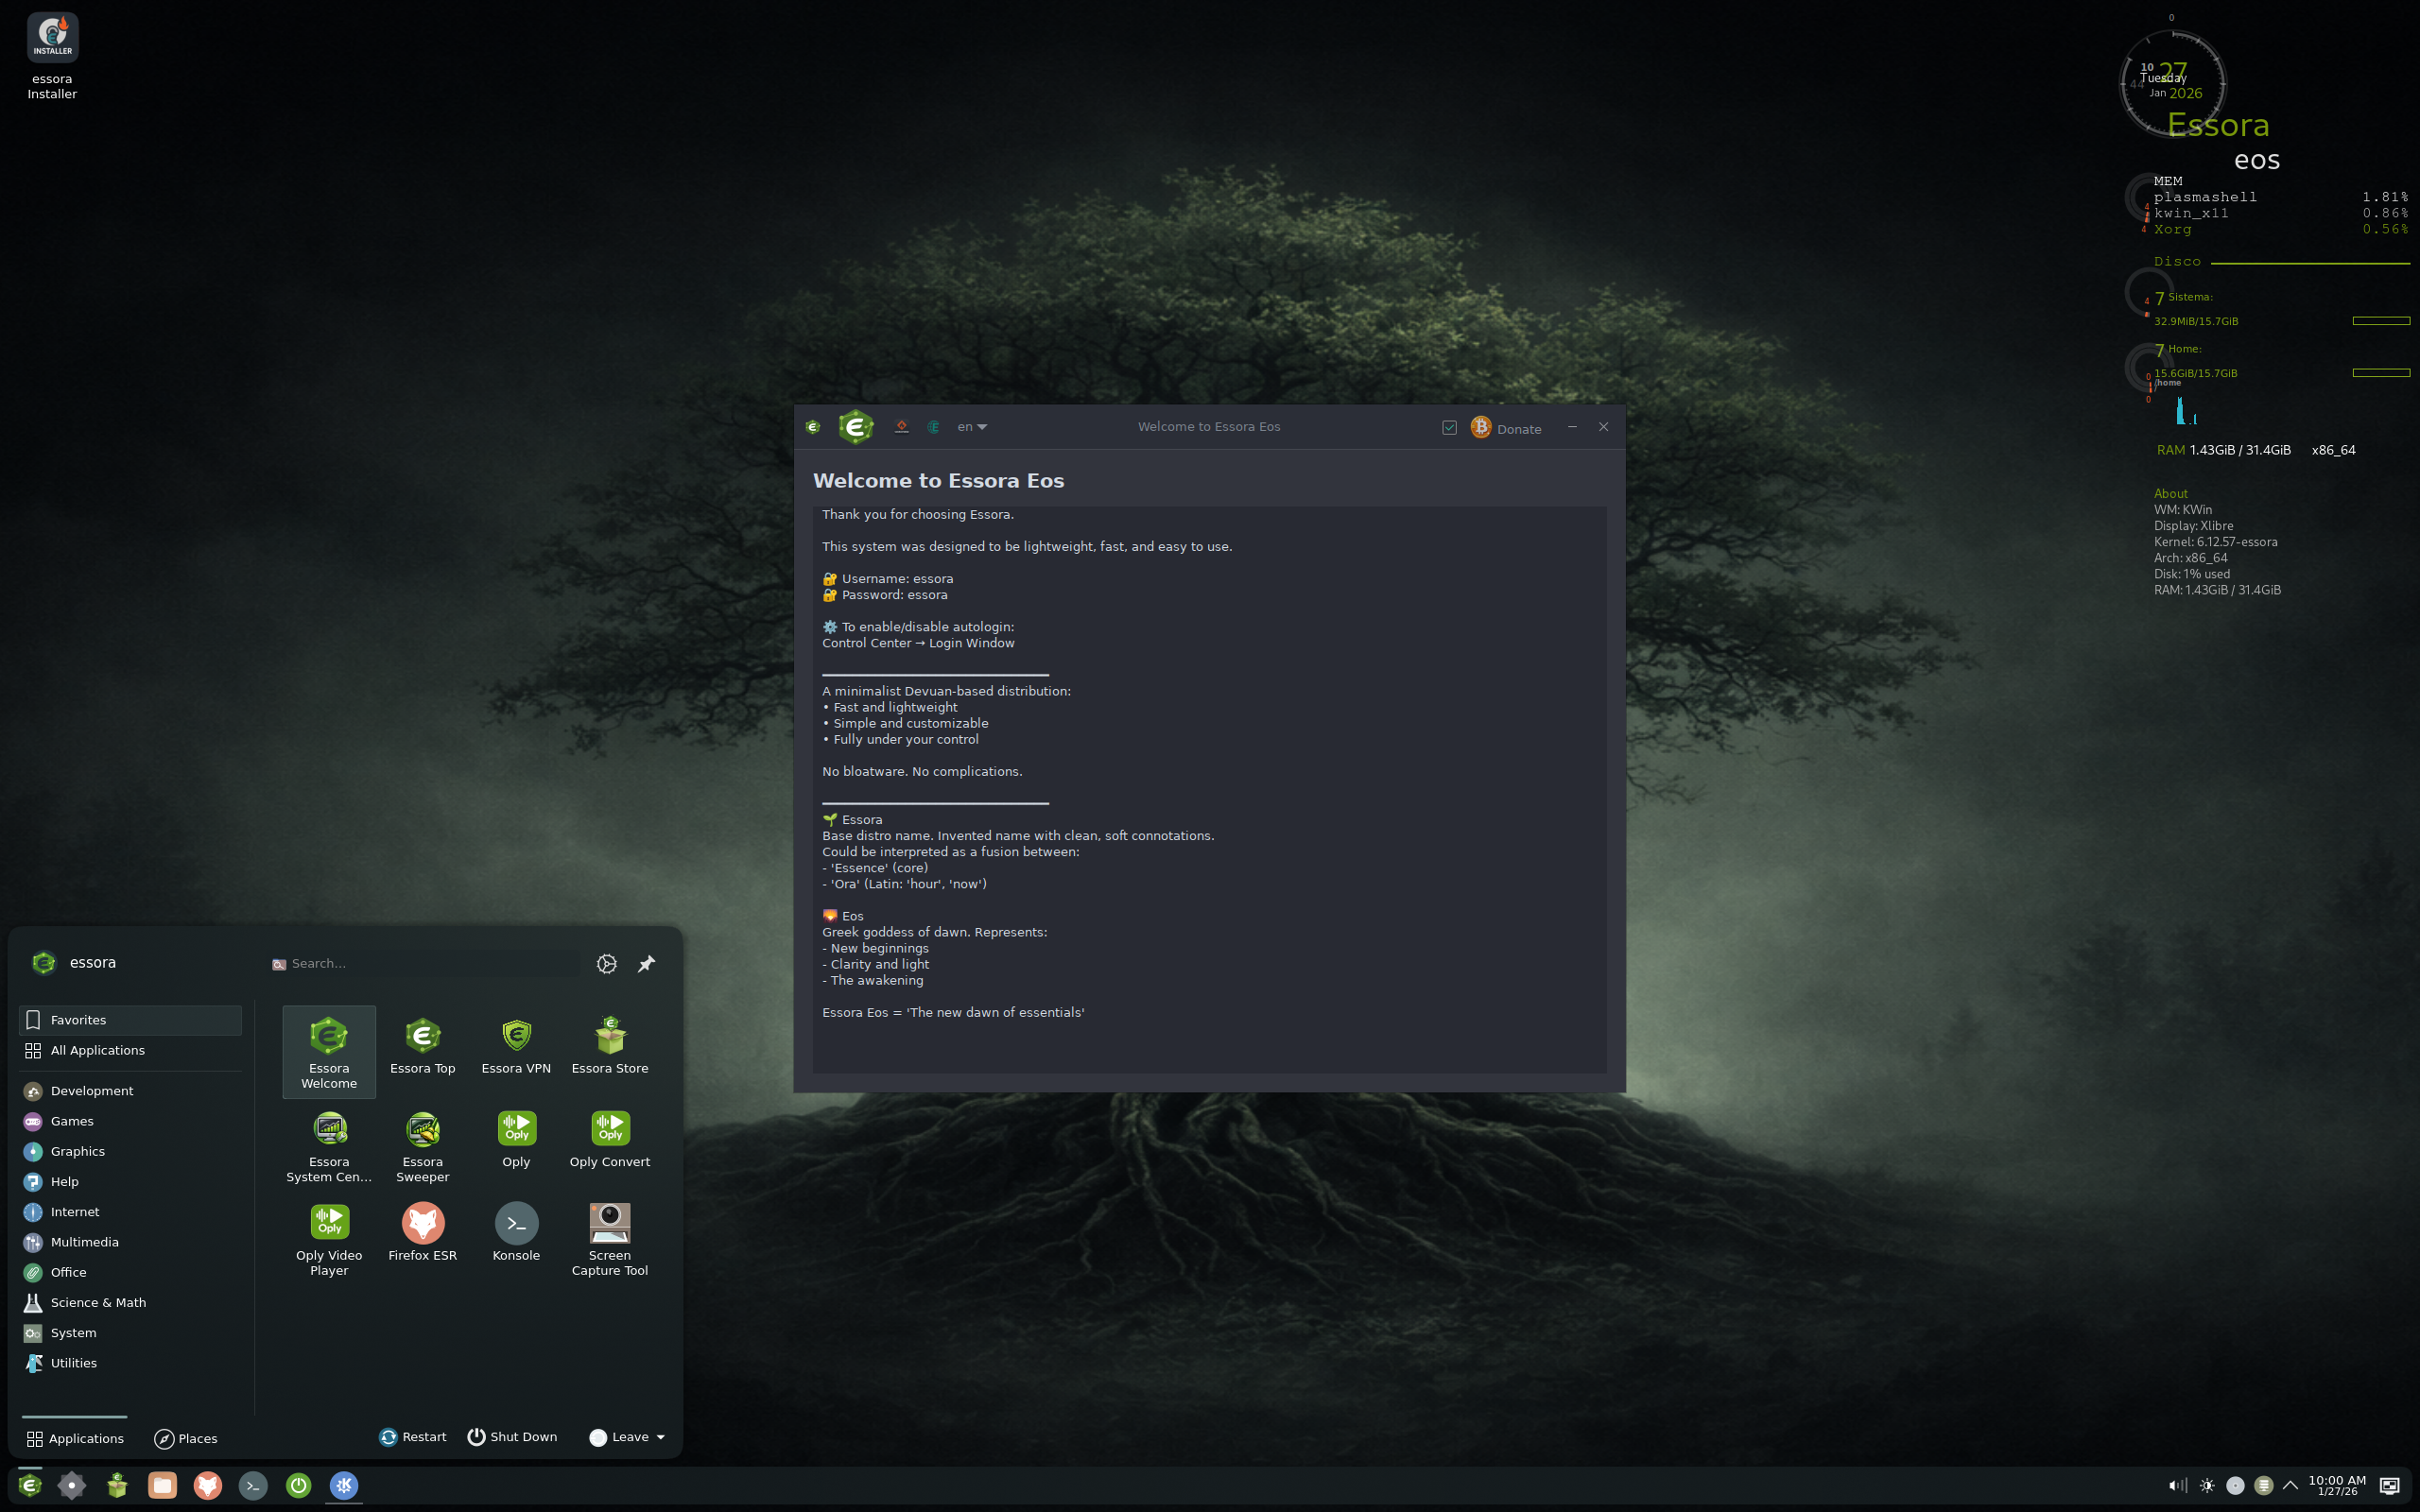
Task: Start Essora Sweeper app
Action: point(422,1147)
